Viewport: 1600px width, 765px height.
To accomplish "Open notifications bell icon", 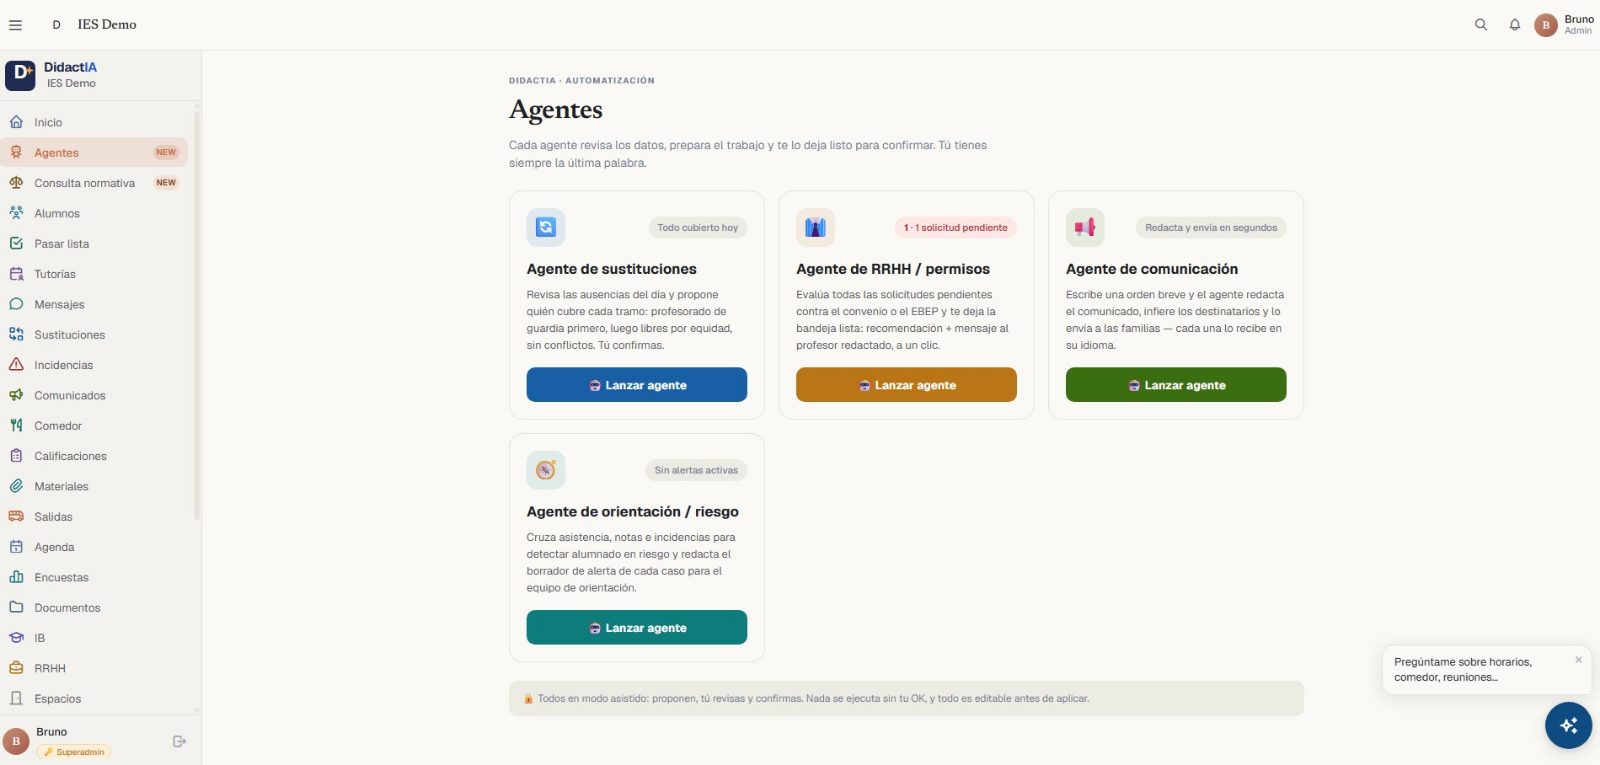I will point(1515,25).
